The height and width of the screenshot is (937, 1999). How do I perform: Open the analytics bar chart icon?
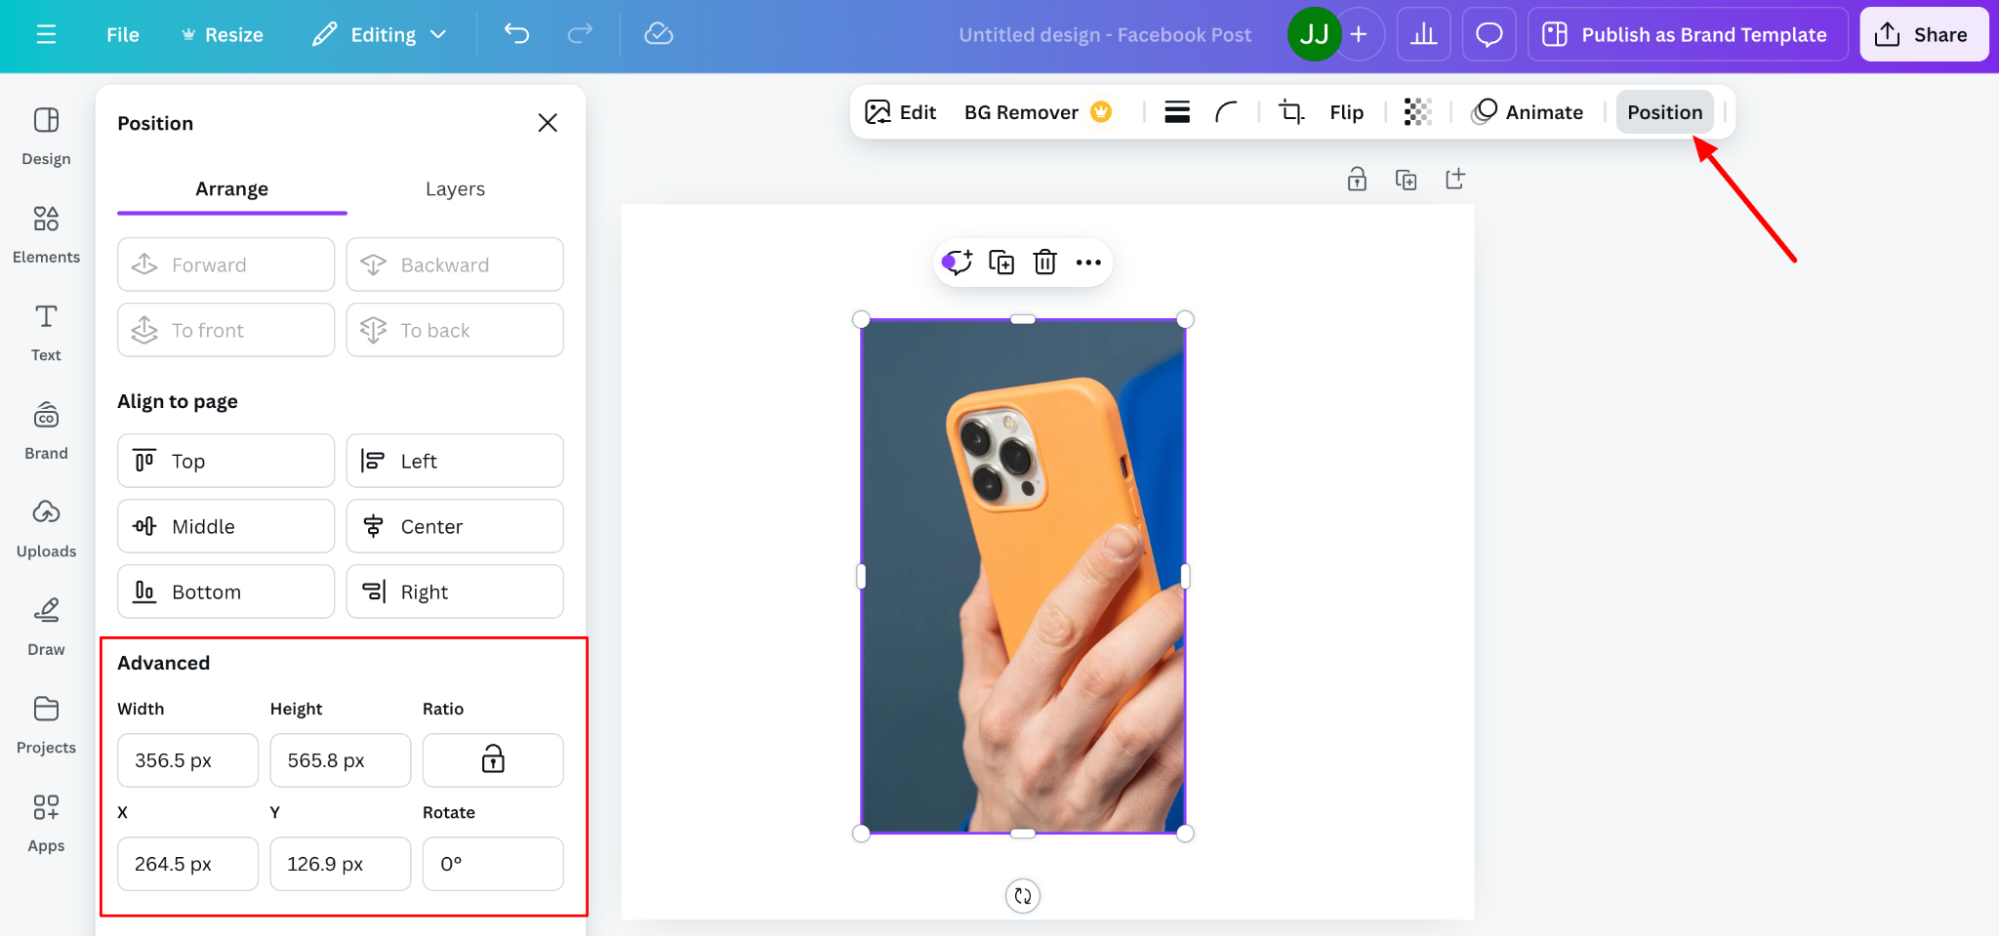pyautogui.click(x=1424, y=35)
